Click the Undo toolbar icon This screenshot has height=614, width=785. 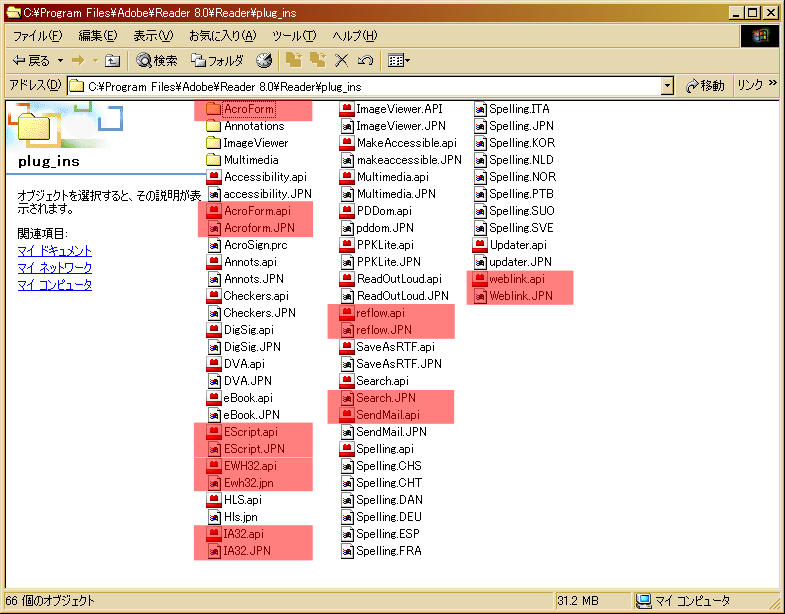click(x=365, y=61)
